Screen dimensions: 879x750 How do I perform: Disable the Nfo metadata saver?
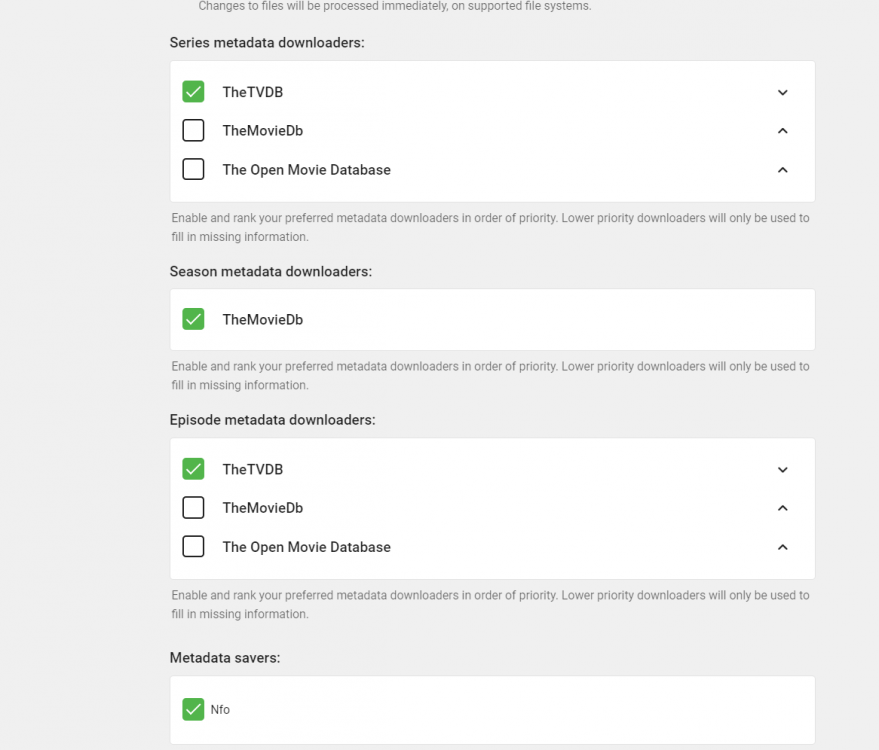193,709
